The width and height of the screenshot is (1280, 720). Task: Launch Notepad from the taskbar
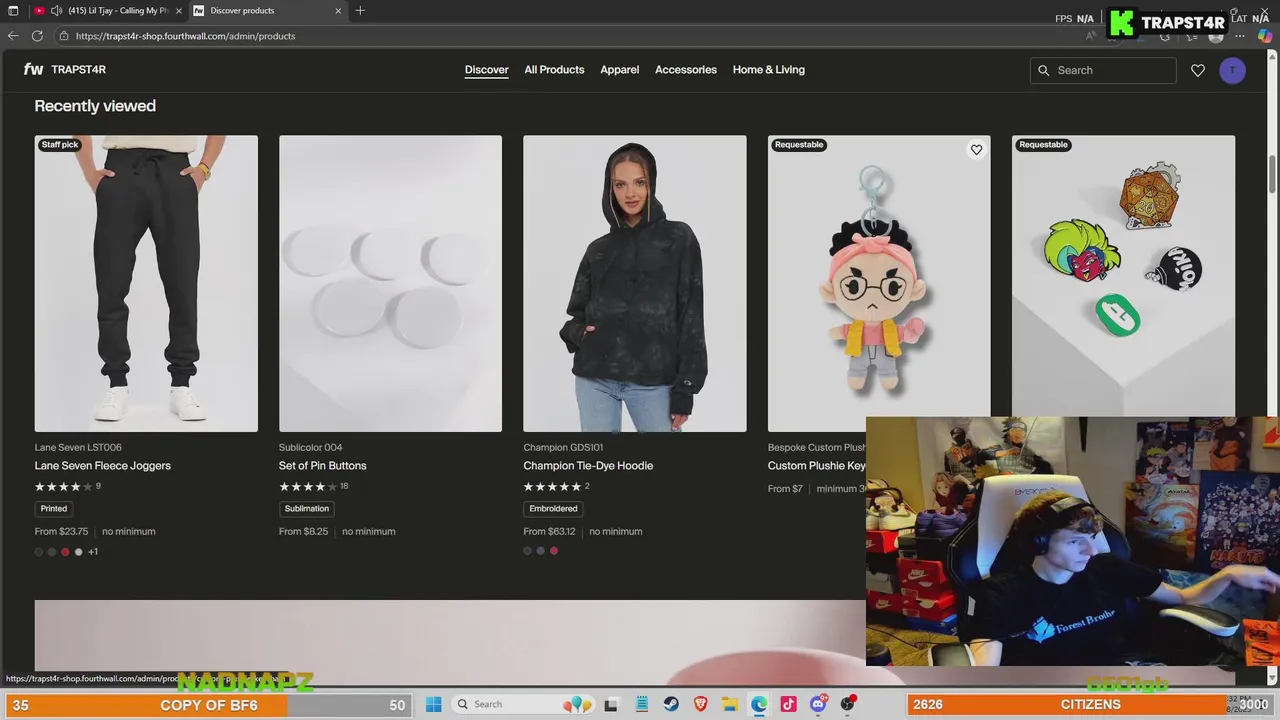[642, 704]
